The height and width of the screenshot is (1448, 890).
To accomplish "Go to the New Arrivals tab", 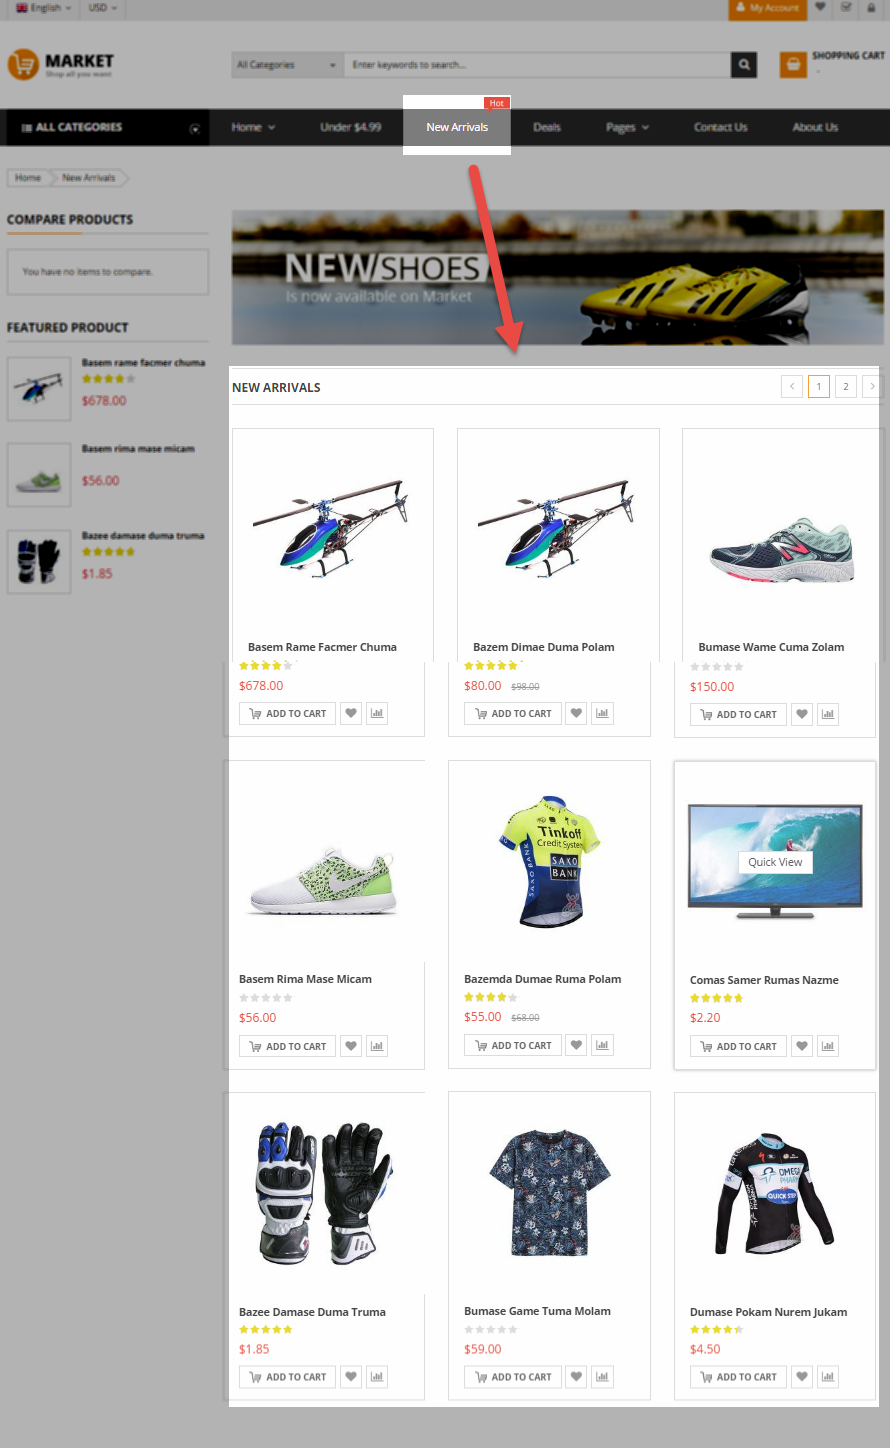I will (x=457, y=127).
